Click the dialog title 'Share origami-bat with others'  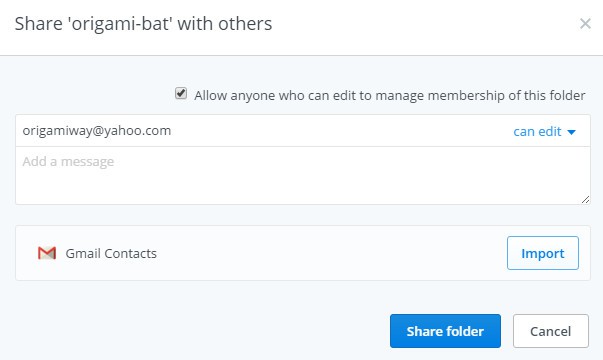coord(143,23)
